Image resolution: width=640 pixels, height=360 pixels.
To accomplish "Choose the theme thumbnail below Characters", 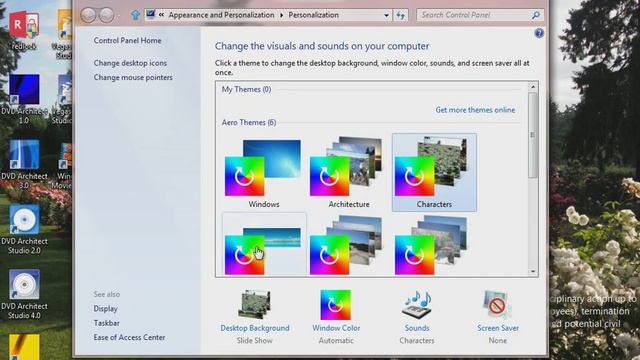I will 434,245.
